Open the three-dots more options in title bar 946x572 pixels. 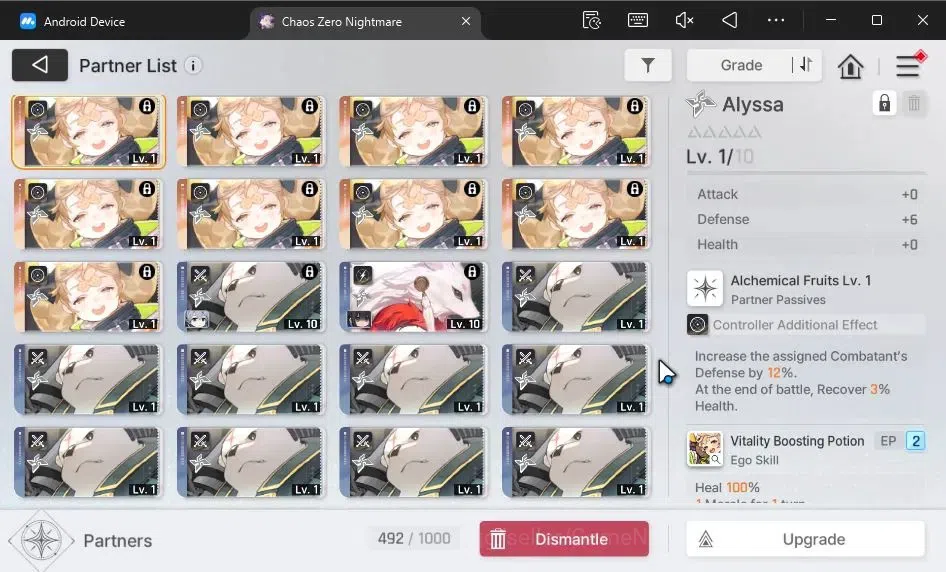pos(776,21)
